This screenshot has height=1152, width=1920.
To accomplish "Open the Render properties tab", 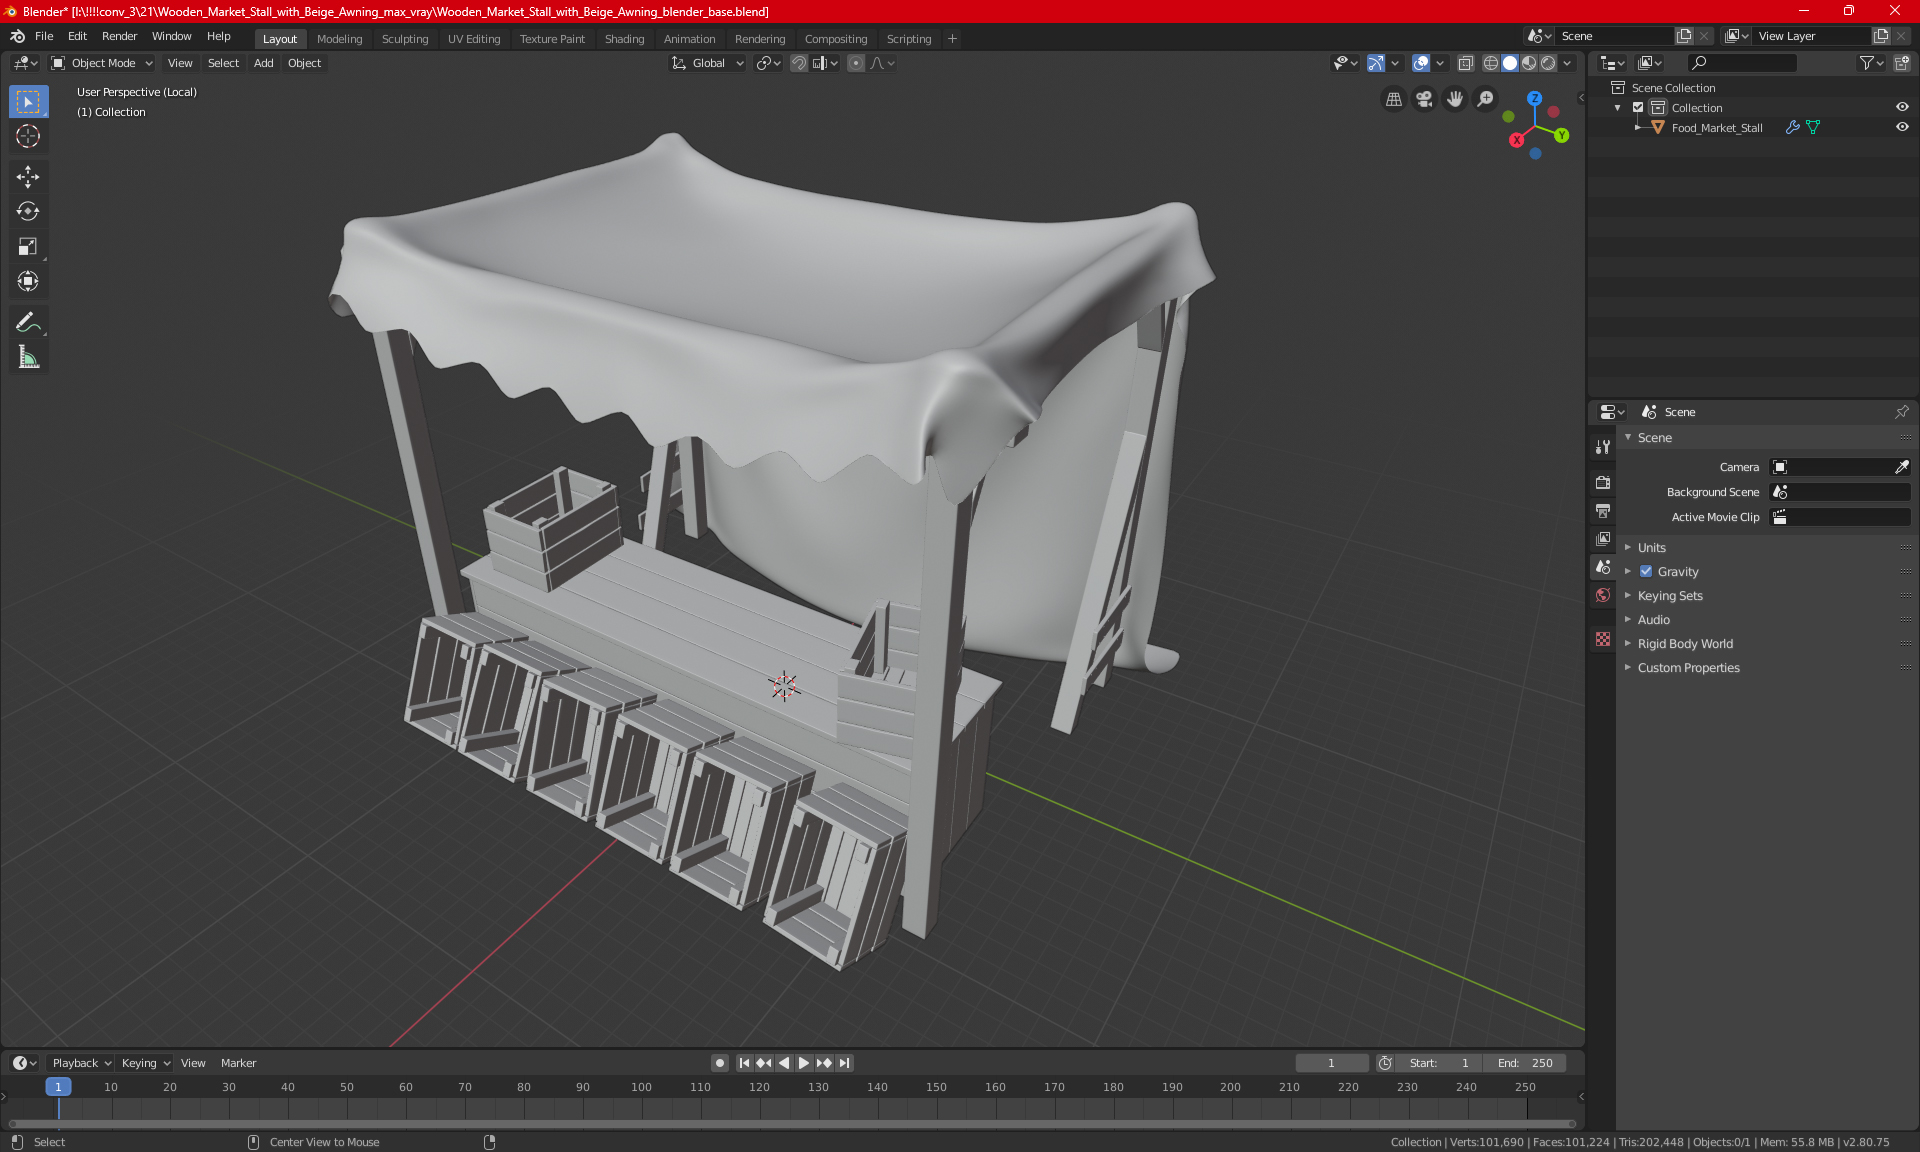I will [x=1603, y=482].
